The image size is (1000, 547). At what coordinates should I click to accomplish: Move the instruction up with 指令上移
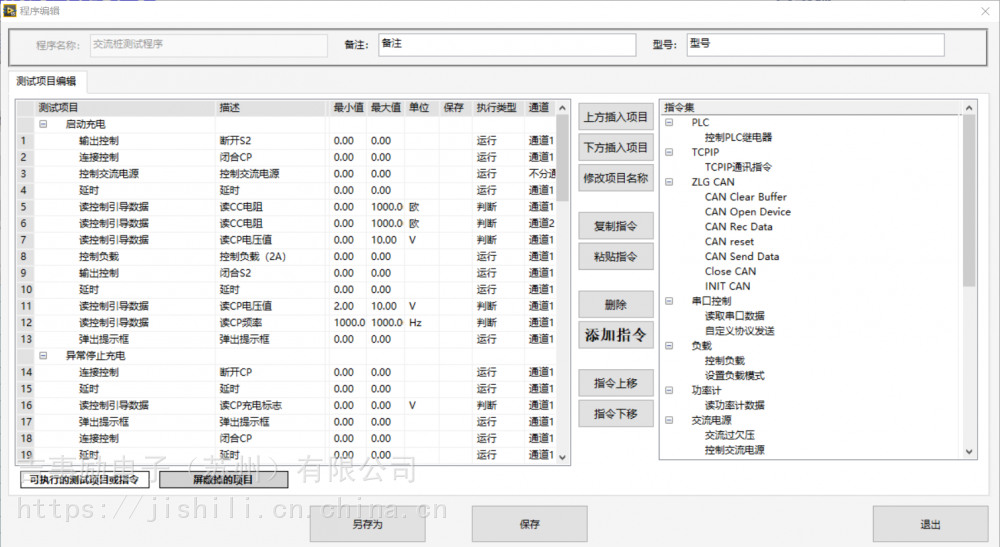point(615,382)
